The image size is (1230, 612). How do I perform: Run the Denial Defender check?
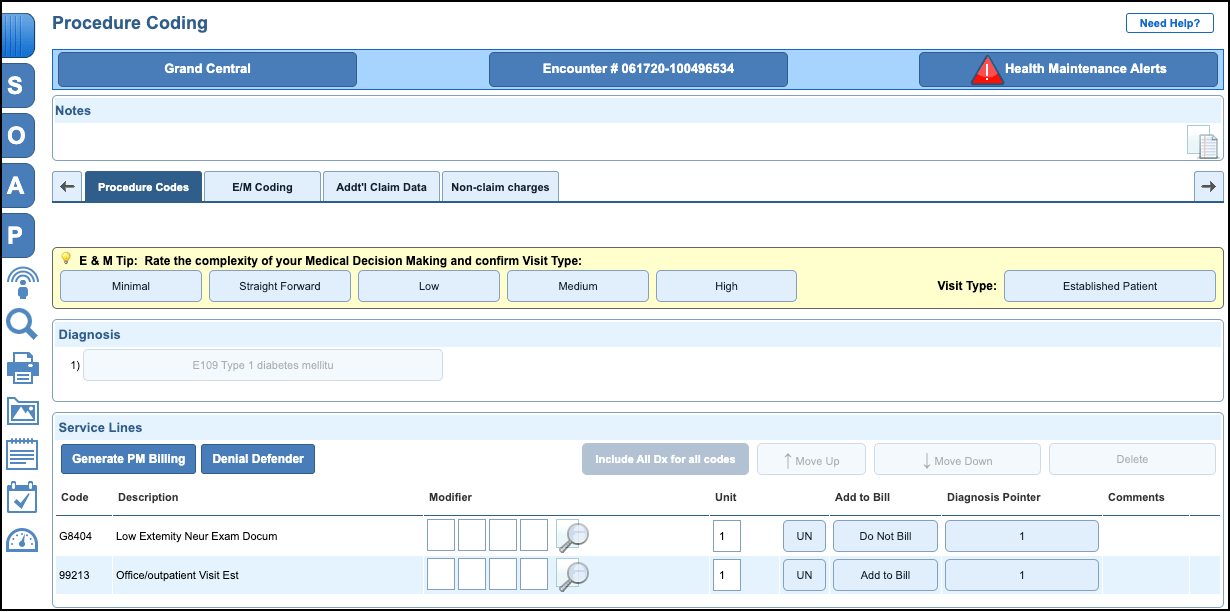point(257,458)
